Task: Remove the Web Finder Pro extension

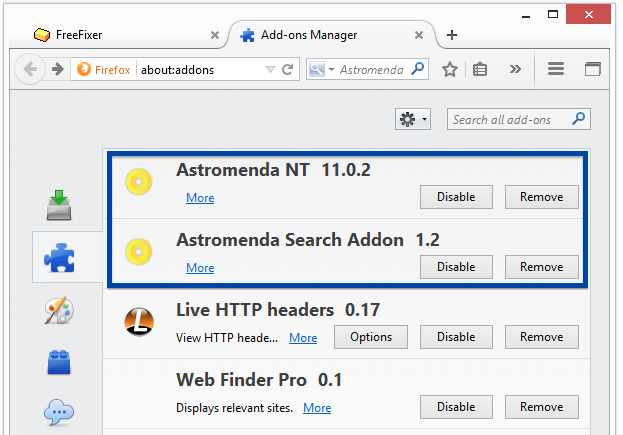Action: tap(542, 407)
